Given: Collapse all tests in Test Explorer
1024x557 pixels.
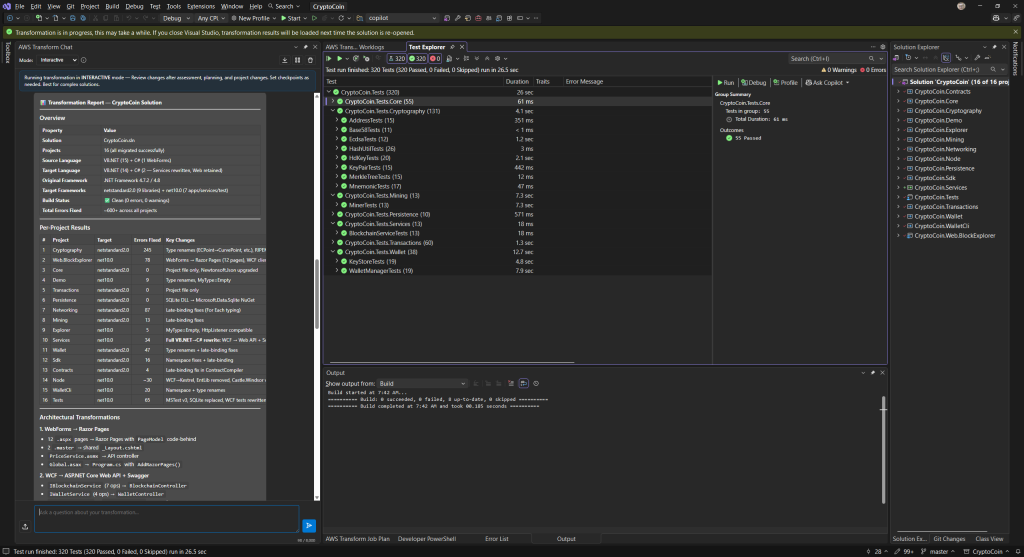Looking at the screenshot, I should pos(487,58).
